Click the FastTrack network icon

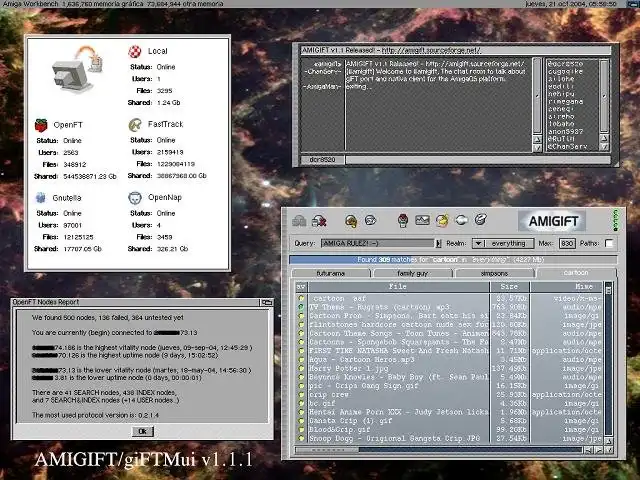tap(135, 124)
